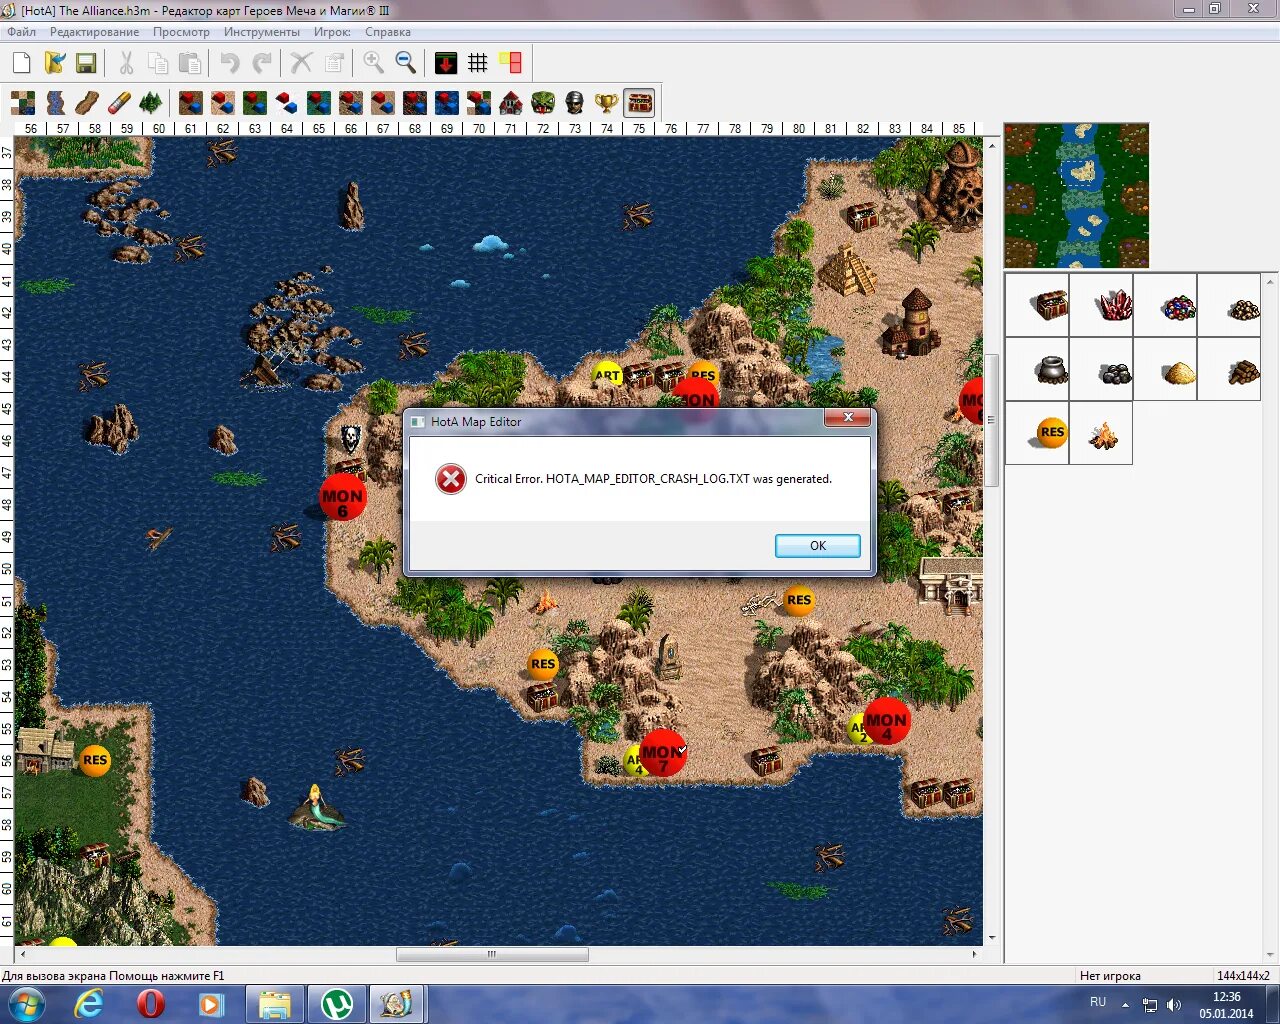Click the map's vertical scrollbar up arrow
The image size is (1280, 1024).
pos(992,145)
